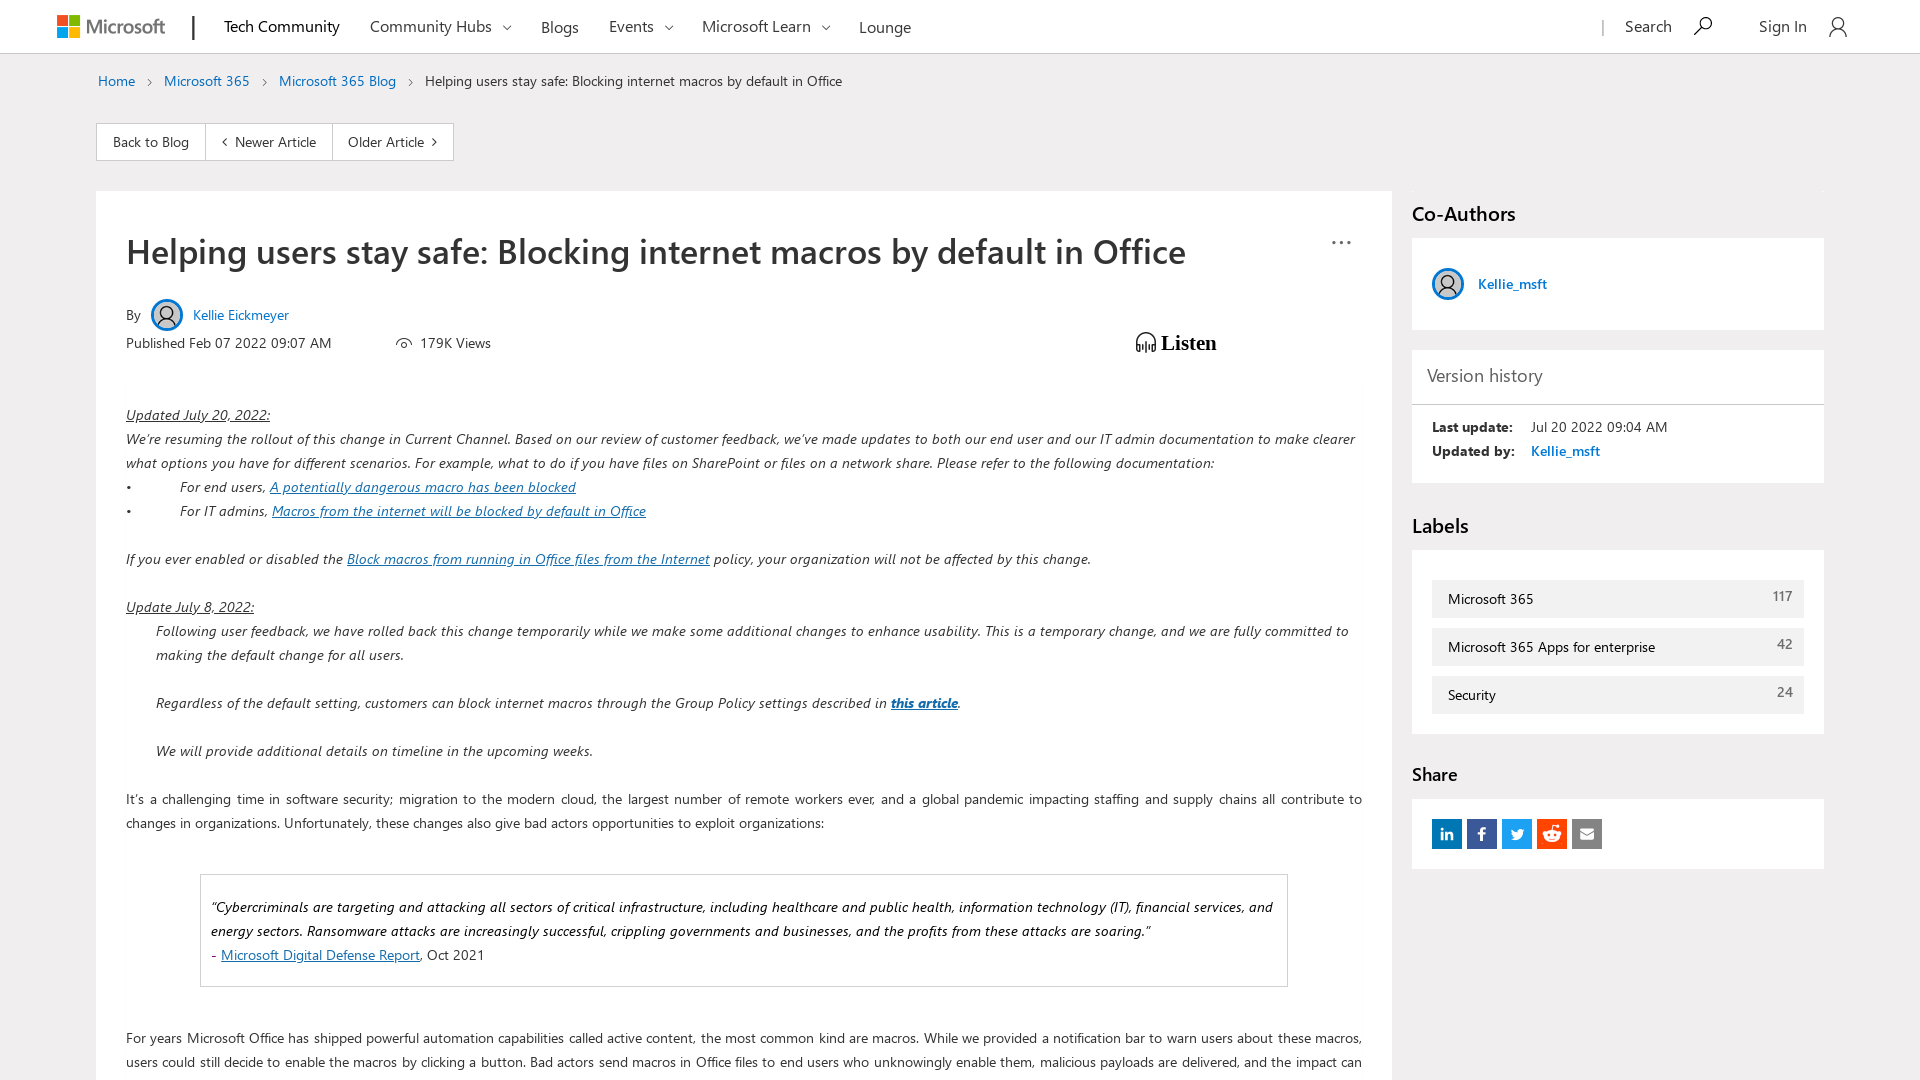This screenshot has width=1920, height=1080.
Task: Click the Sign In user icon
Action: [1837, 27]
